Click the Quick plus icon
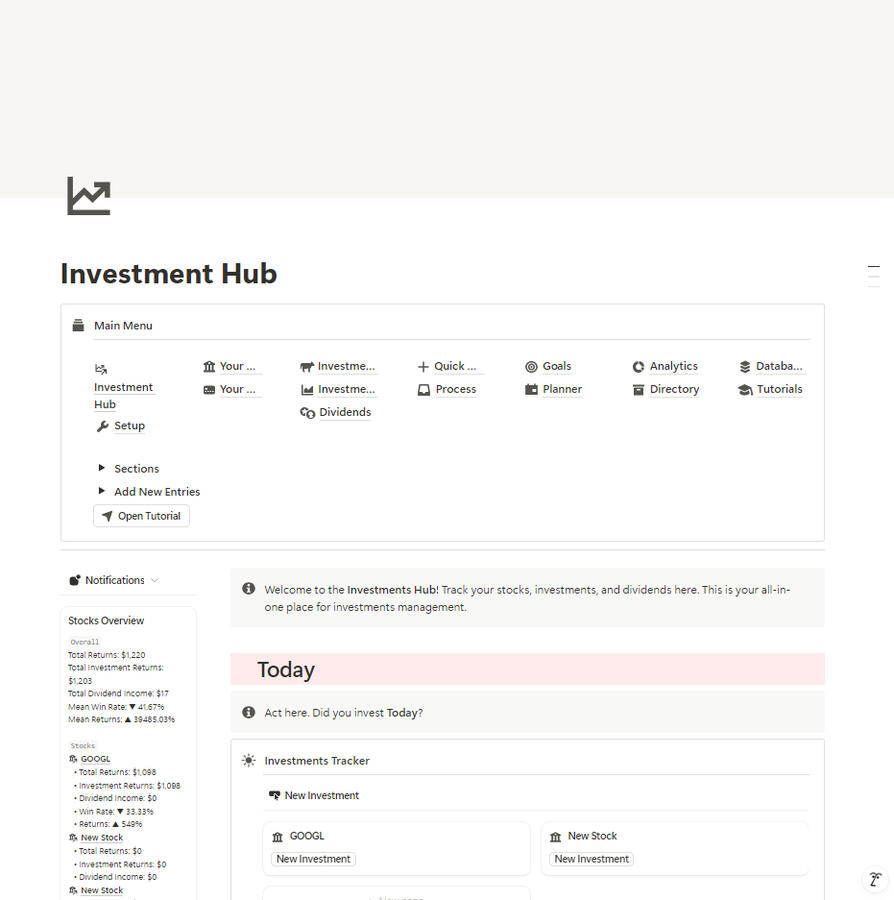 click(x=423, y=366)
